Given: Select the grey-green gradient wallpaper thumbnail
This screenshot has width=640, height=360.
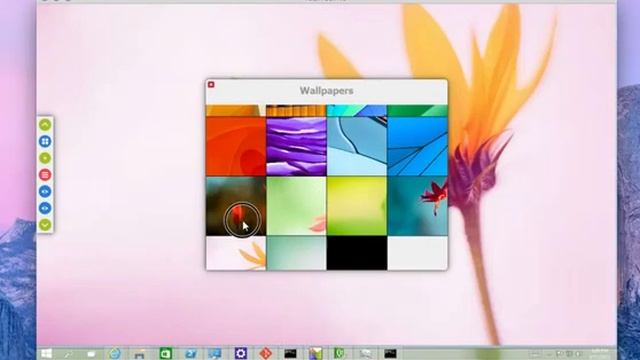Looking at the screenshot, I should [x=296, y=253].
